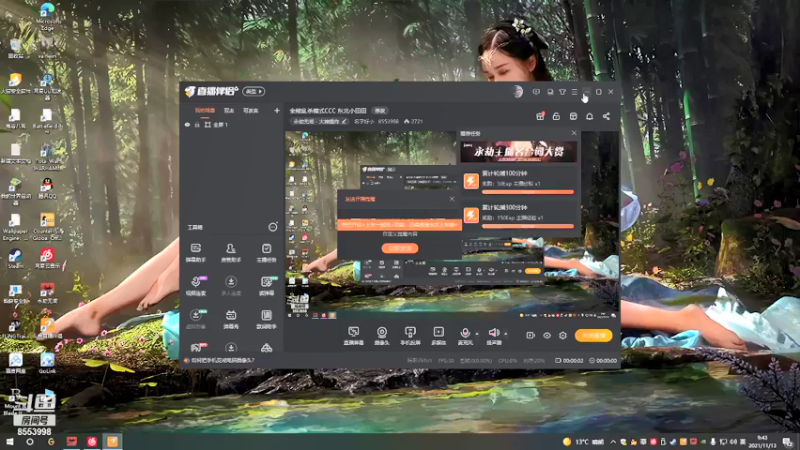The height and width of the screenshot is (450, 800).
Task: Open the gift box icon with red badge
Action: click(540, 116)
